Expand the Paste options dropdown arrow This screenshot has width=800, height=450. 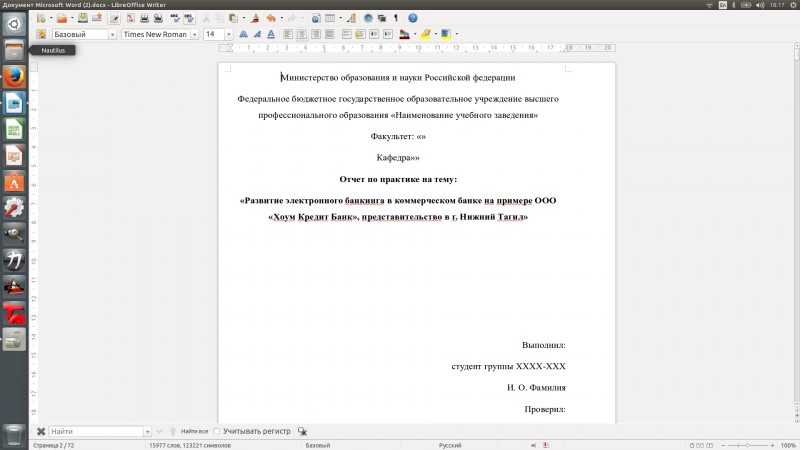point(243,18)
